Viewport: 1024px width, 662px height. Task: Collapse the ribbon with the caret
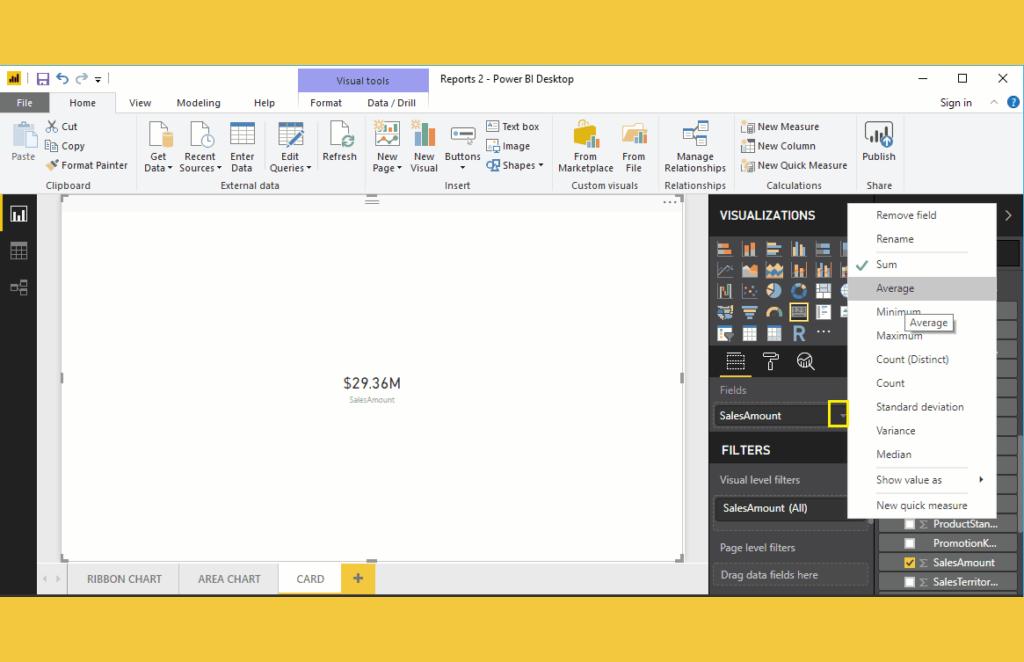993,102
